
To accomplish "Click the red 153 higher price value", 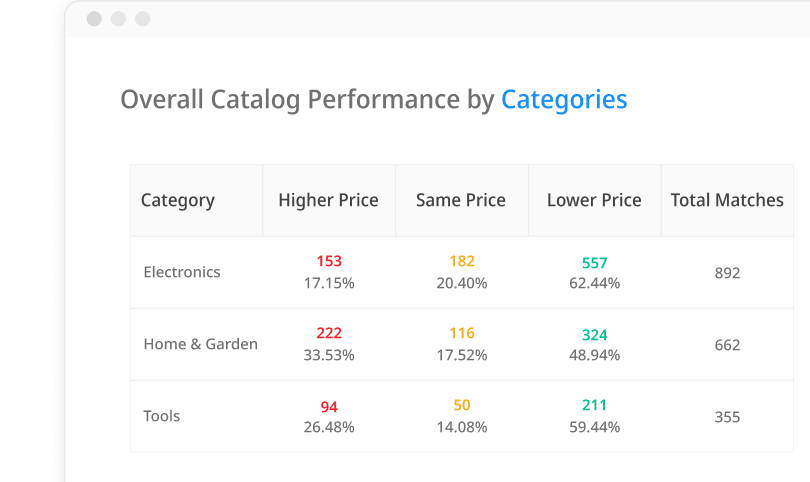I will [x=329, y=262].
